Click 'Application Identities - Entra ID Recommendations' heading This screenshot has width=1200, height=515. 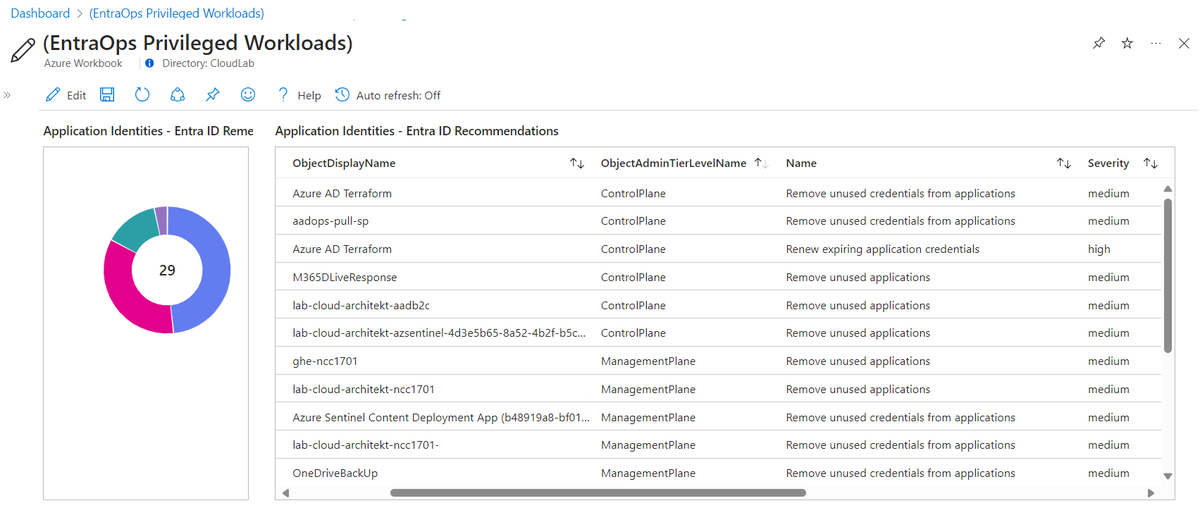click(x=416, y=131)
